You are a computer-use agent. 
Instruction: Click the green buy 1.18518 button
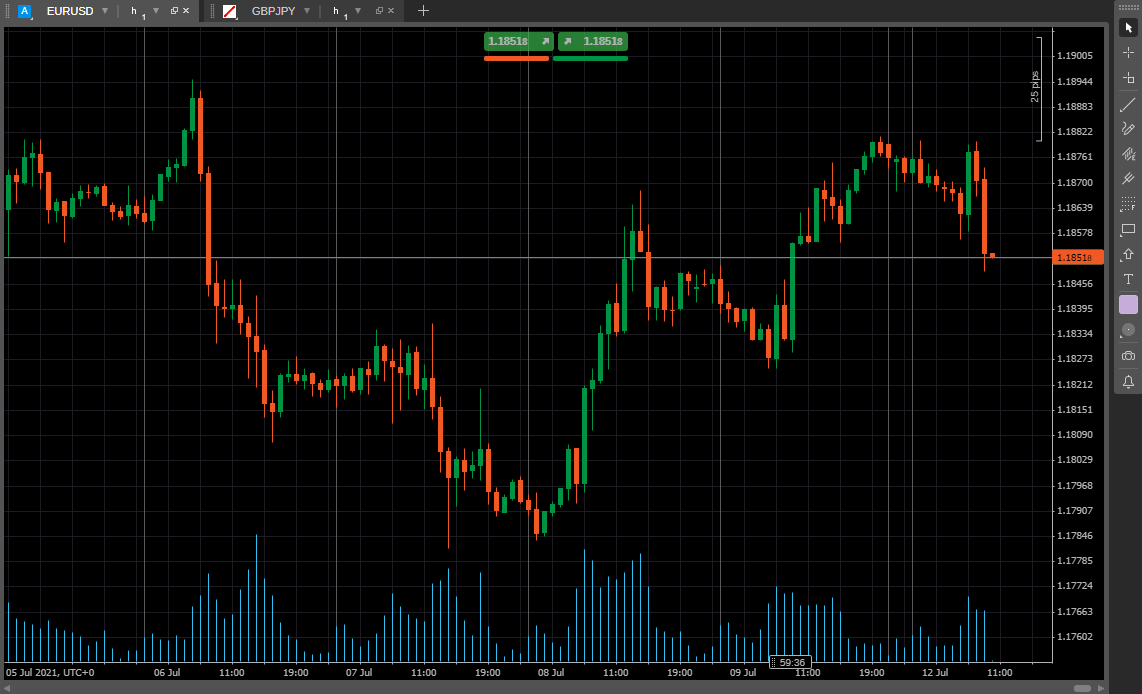coord(591,41)
